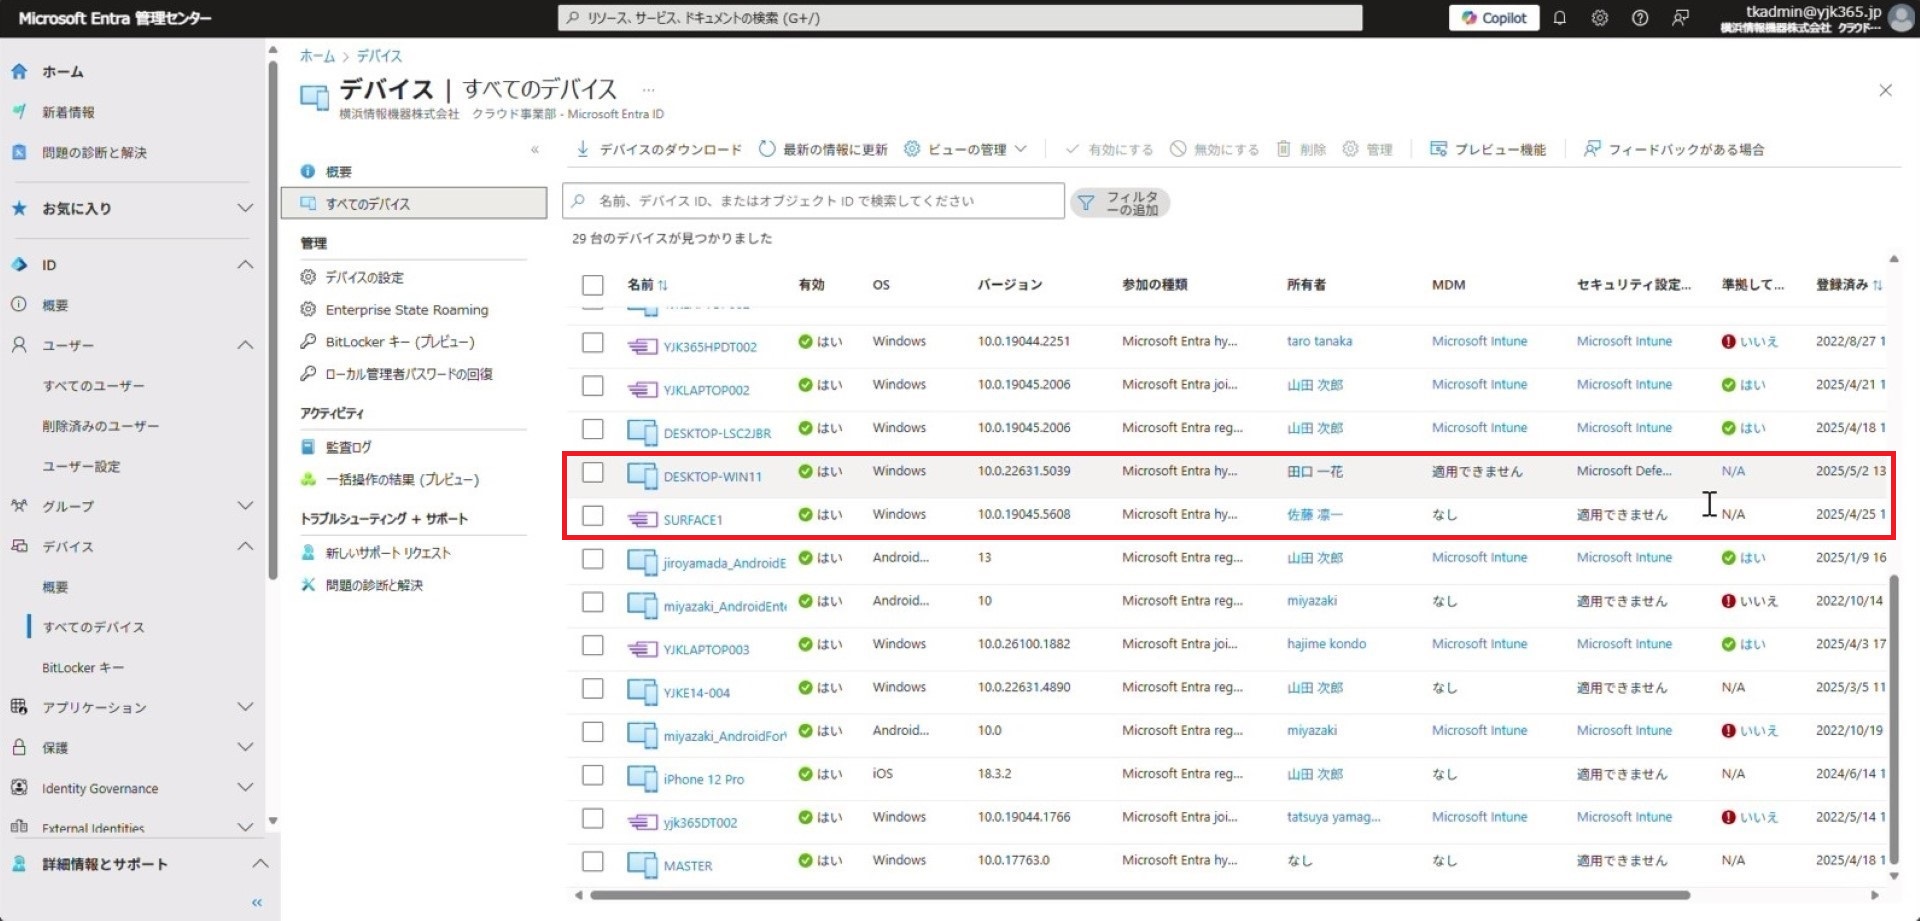Image resolution: width=1920 pixels, height=921 pixels.
Task: Collapse the ID section chevron
Action: tap(245, 264)
